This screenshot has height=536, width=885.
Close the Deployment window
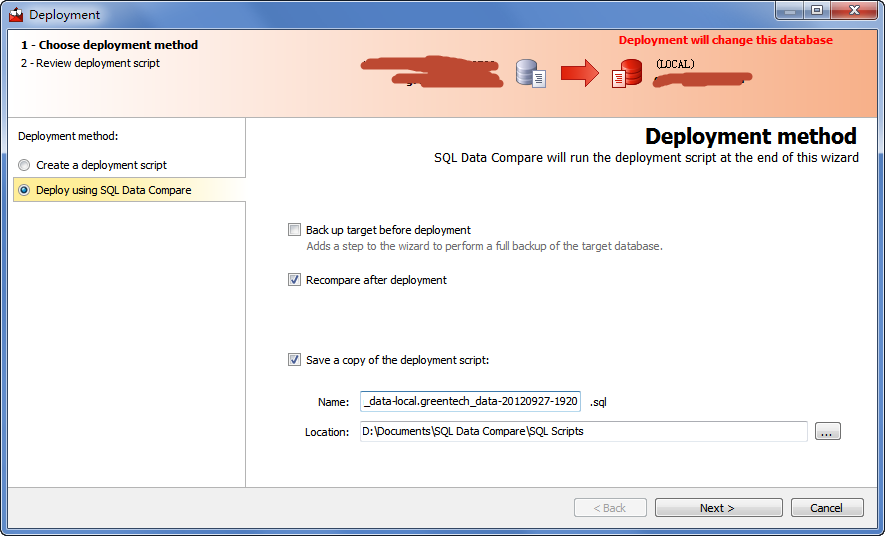pos(855,11)
